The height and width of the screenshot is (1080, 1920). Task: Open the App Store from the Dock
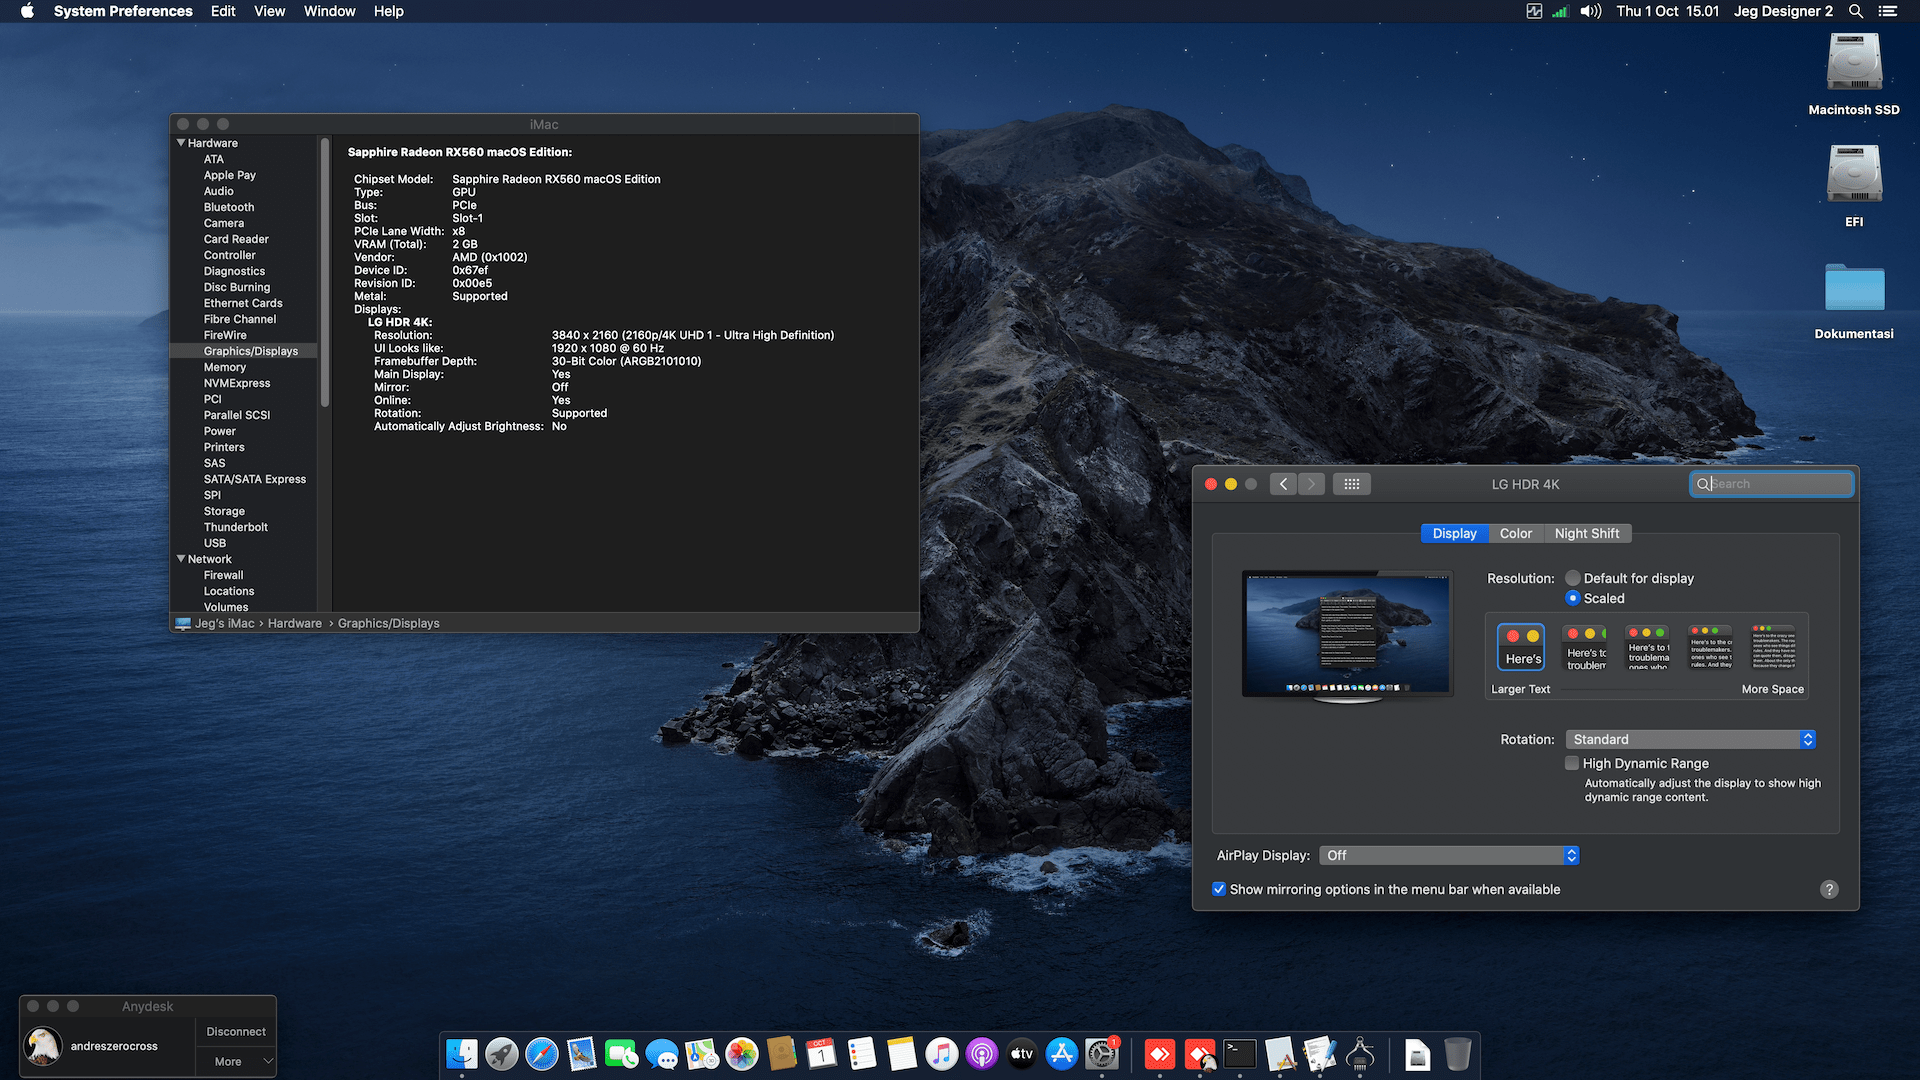tap(1061, 1054)
